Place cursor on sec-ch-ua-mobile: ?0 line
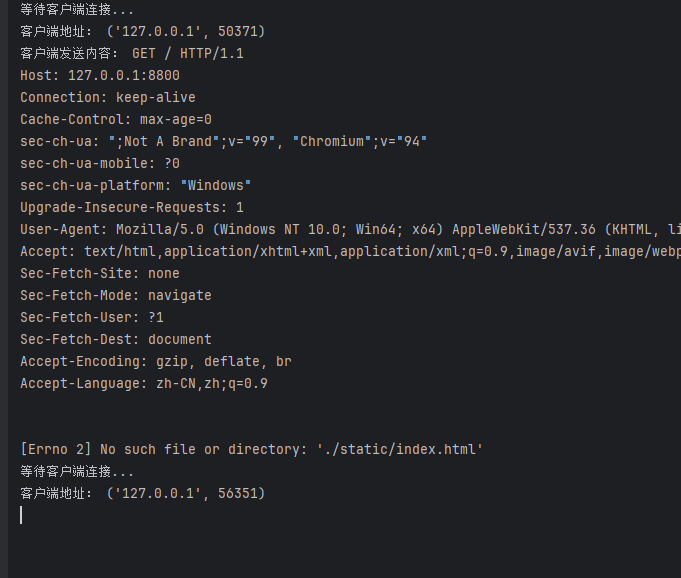This screenshot has width=681, height=578. pos(100,163)
